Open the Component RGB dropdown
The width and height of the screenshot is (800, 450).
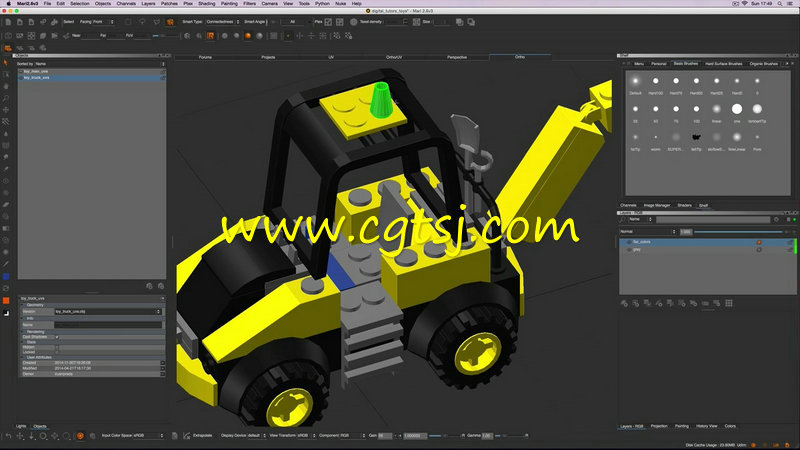point(353,436)
